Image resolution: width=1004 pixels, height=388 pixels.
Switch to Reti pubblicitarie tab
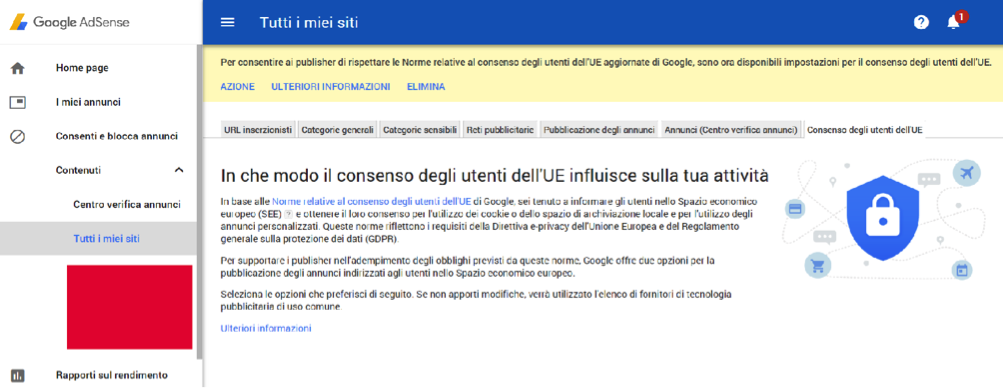[500, 129]
